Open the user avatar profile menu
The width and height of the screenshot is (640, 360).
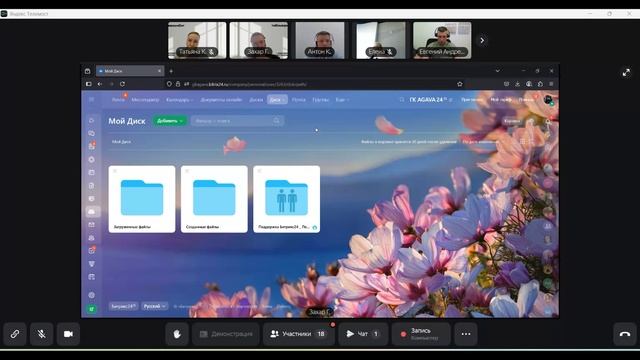pyautogui.click(x=548, y=100)
